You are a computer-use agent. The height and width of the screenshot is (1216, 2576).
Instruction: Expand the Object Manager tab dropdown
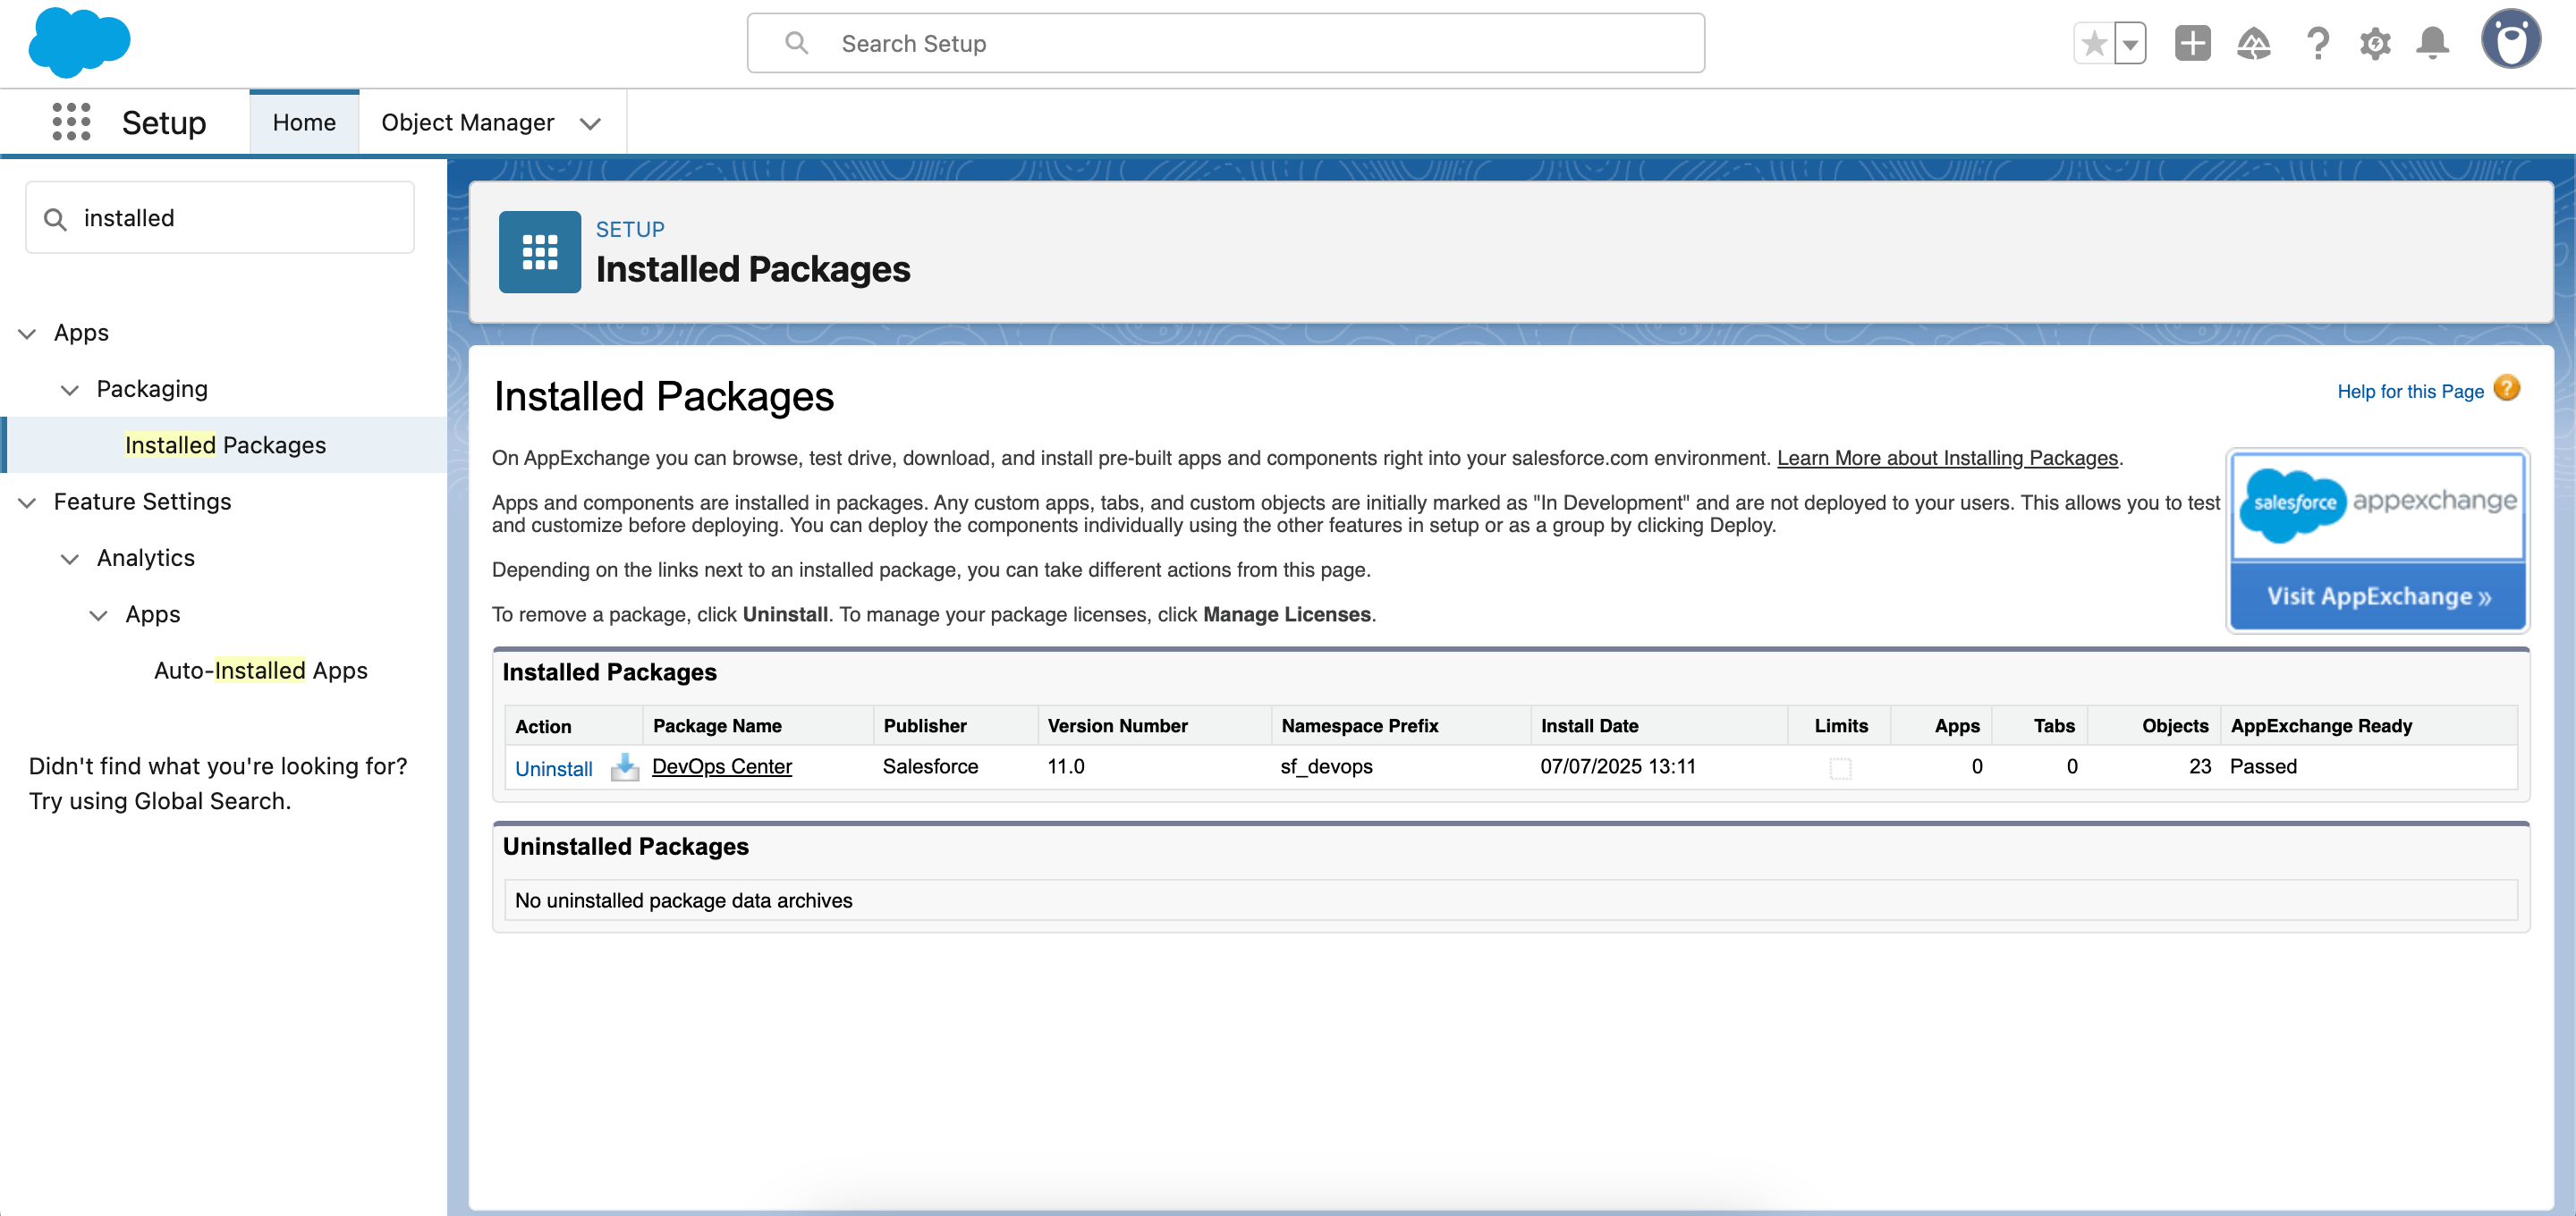tap(590, 123)
